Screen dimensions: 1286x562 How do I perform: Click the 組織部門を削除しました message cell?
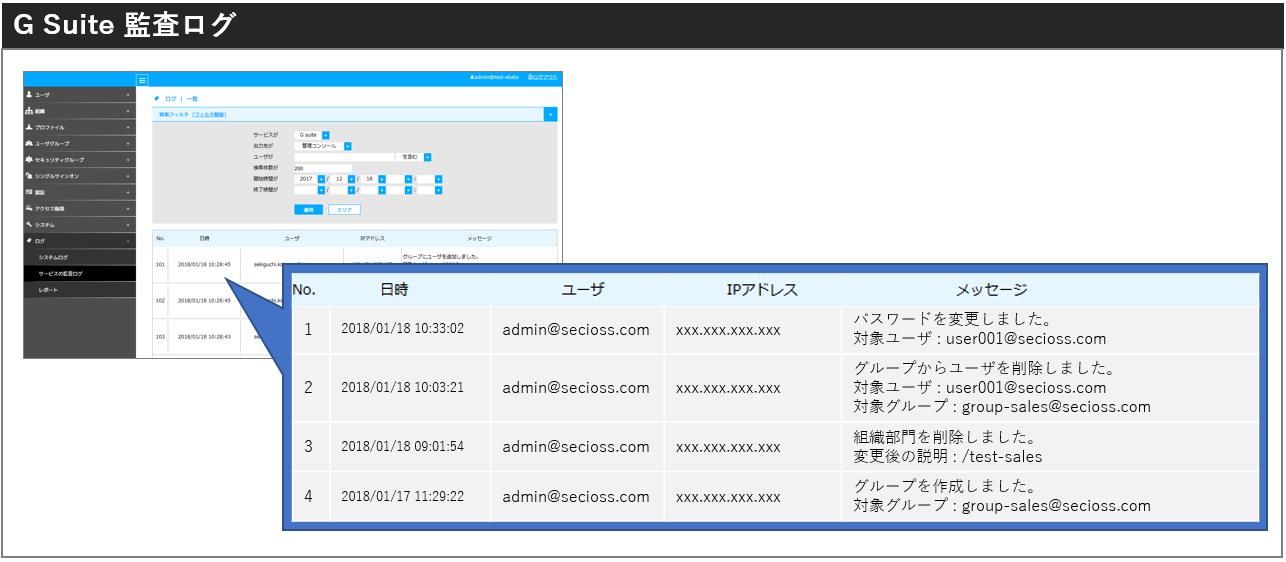pyautogui.click(x=1050, y=446)
